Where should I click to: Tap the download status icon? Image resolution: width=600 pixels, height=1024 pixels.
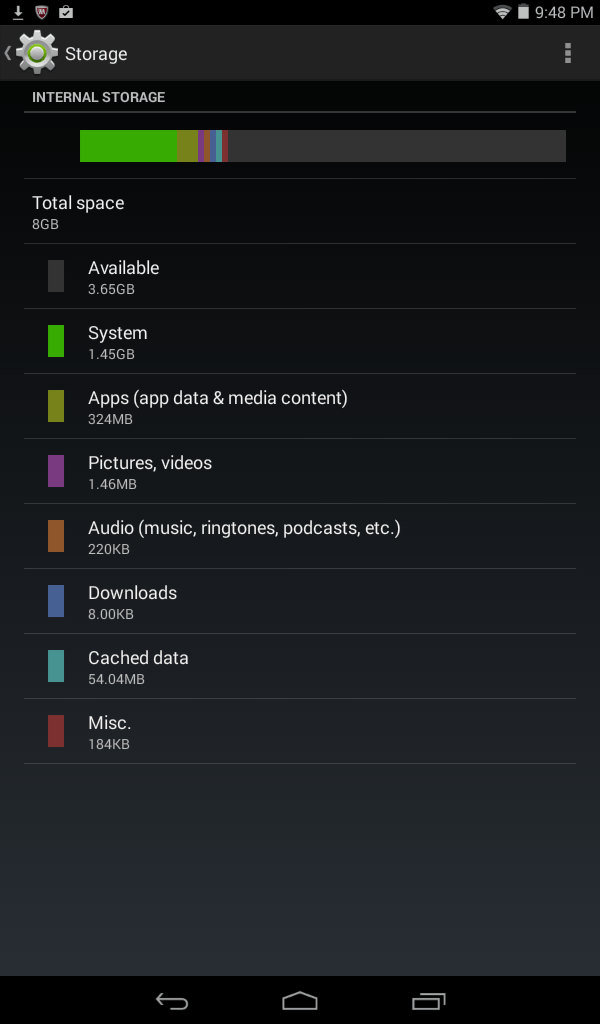pos(18,12)
